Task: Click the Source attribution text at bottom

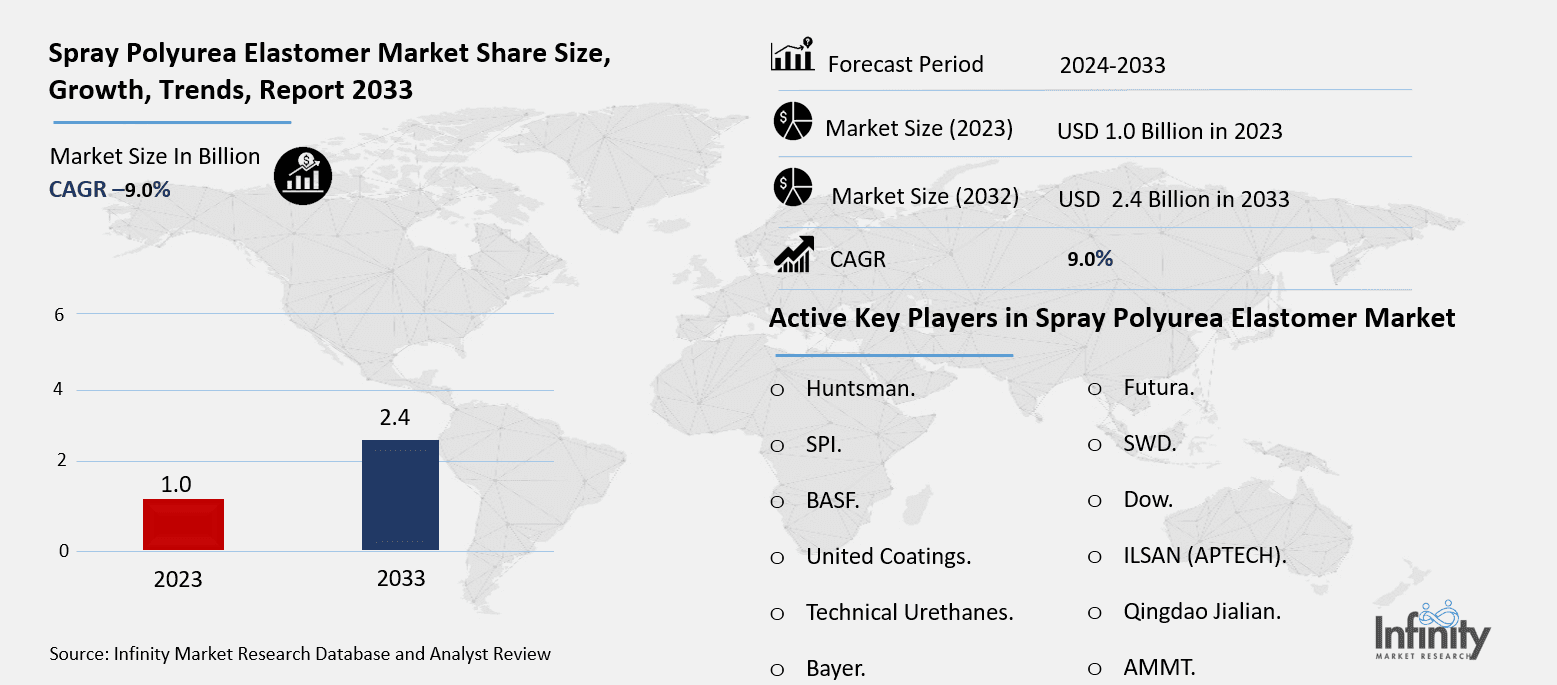Action: [x=300, y=653]
